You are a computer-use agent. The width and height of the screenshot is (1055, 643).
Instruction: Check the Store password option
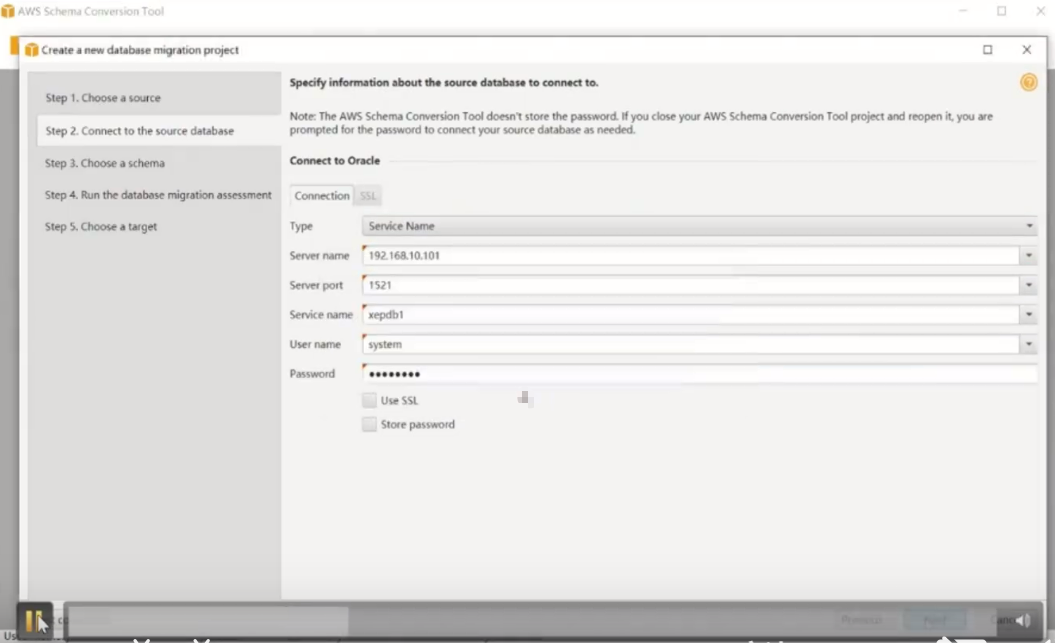pos(369,424)
